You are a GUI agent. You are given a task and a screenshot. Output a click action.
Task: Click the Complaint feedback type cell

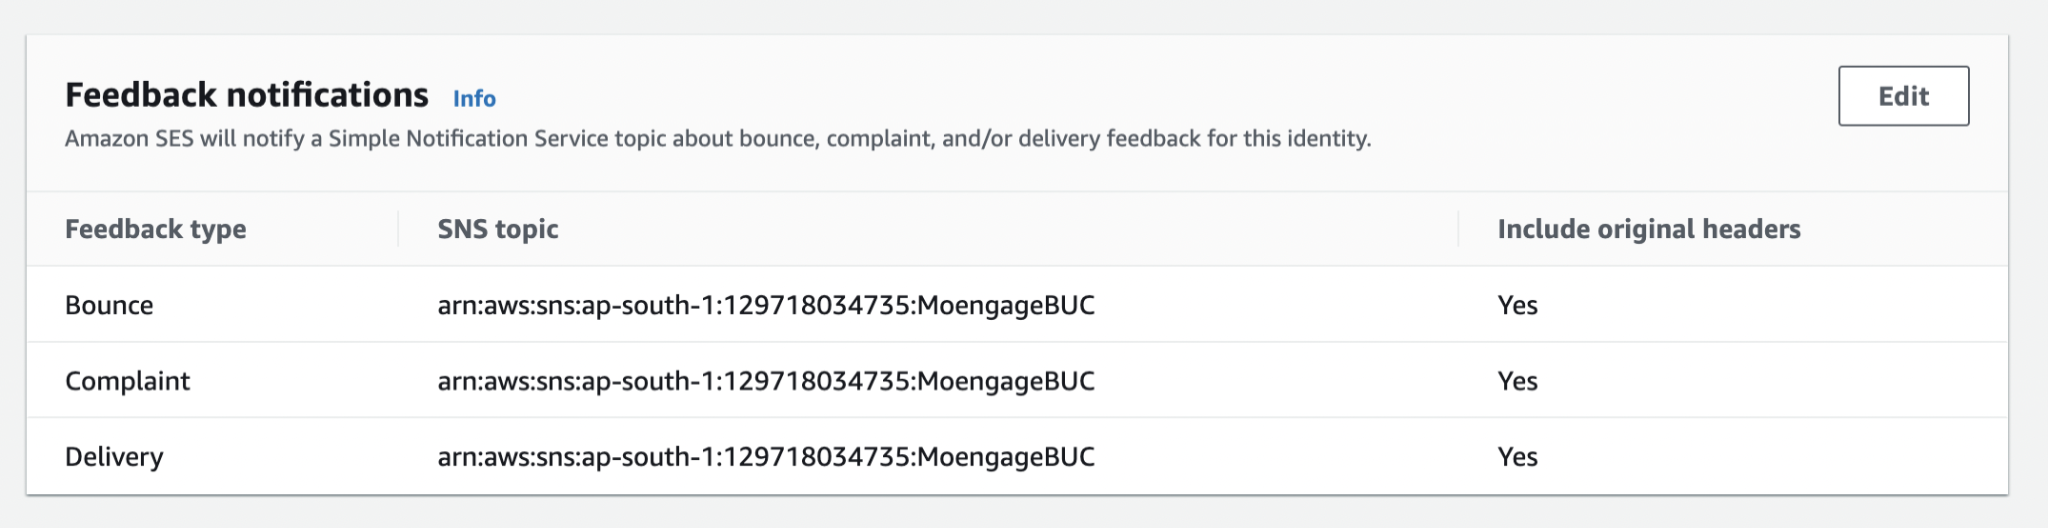127,381
